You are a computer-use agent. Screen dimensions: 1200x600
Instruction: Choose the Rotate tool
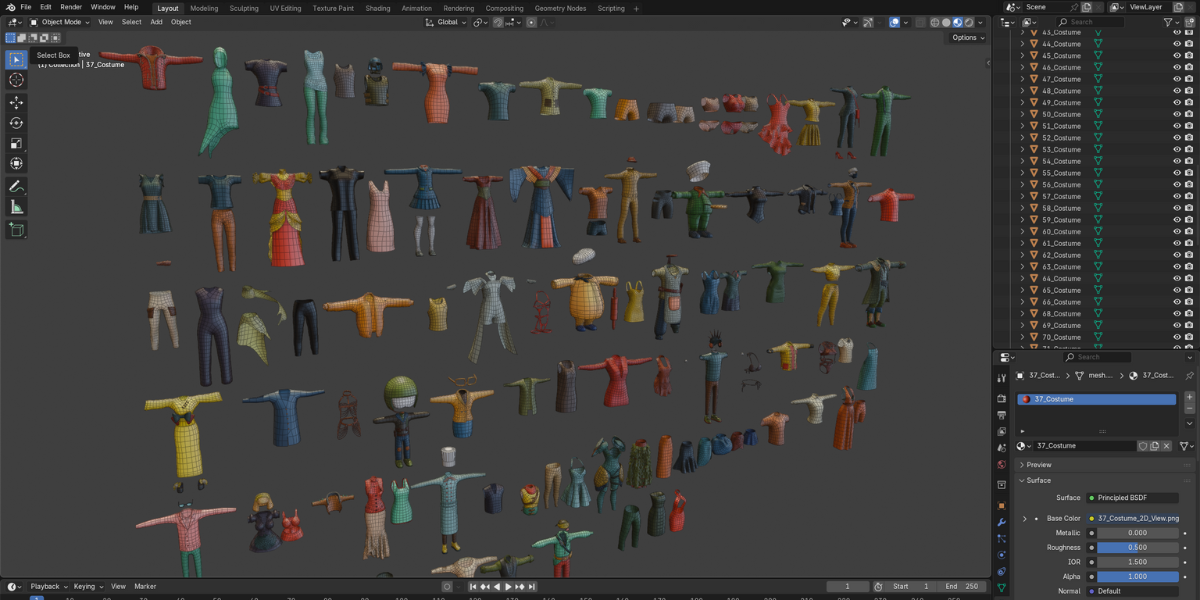click(16, 123)
